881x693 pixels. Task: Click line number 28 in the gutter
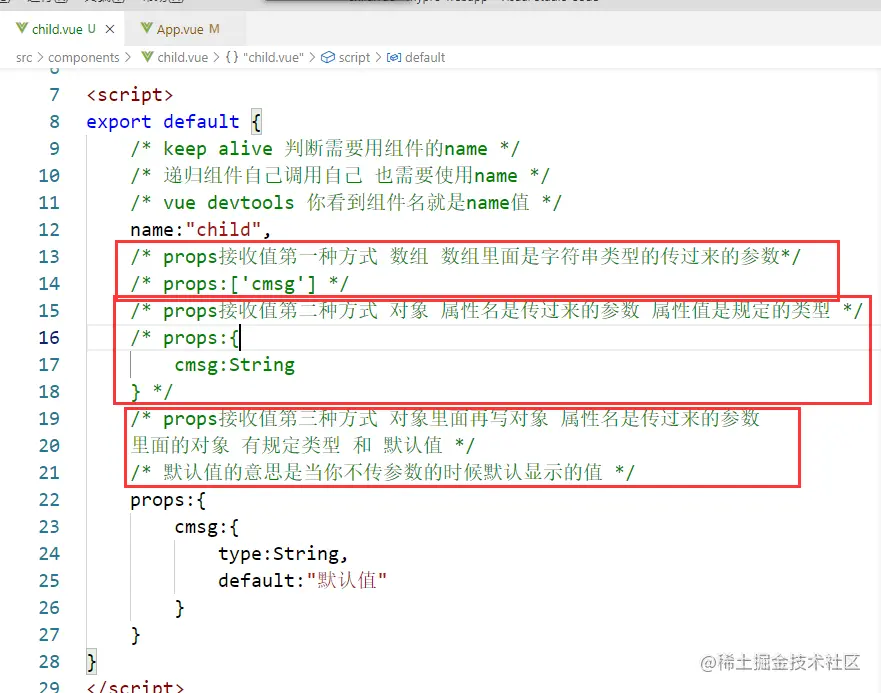point(48,661)
